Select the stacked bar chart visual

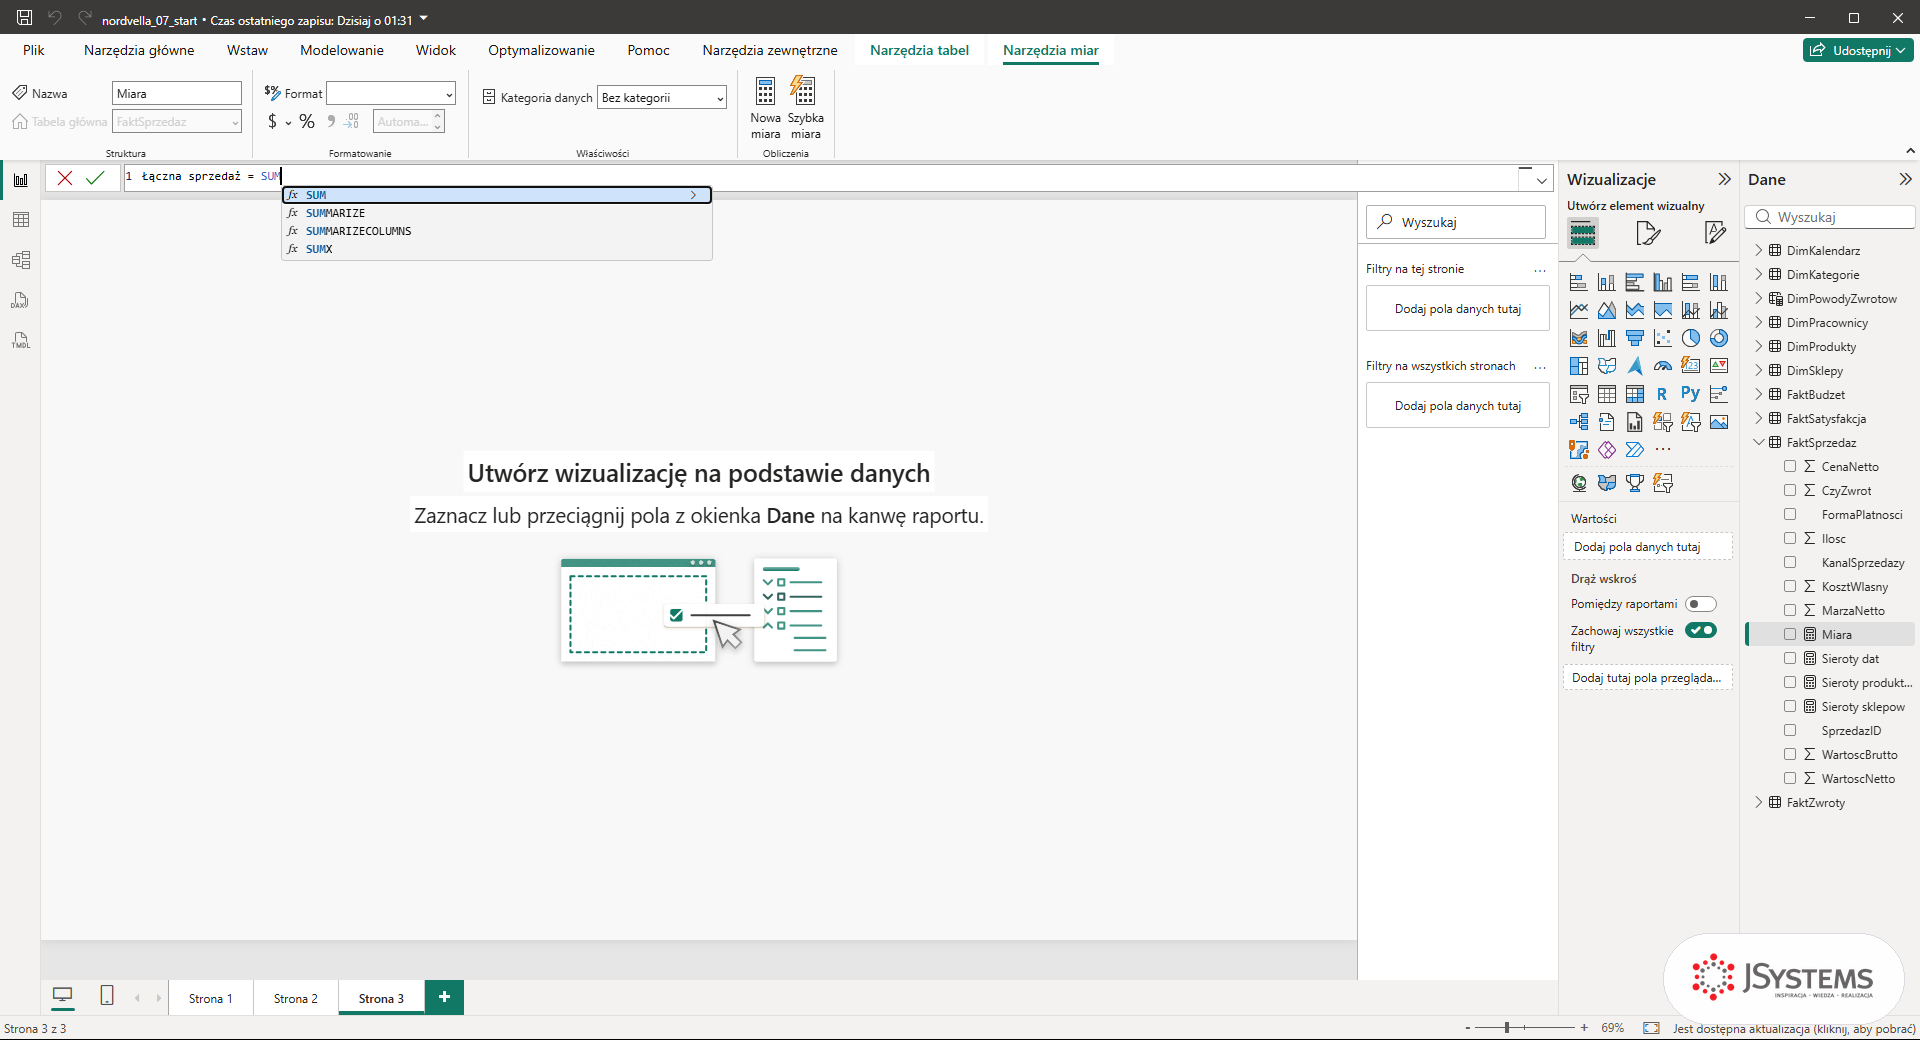[1579, 282]
